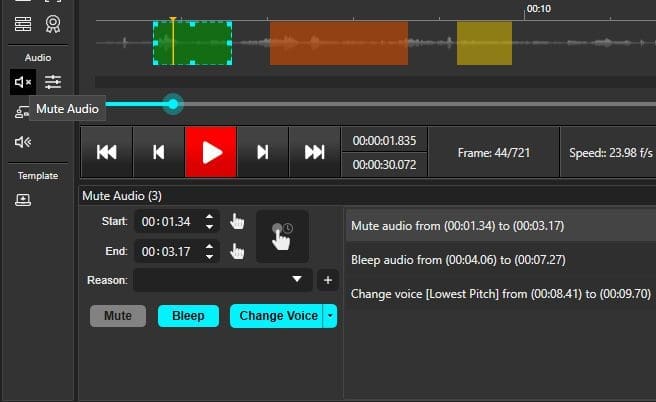
Task: Click the Speed 23.98 f/s readout
Action: tap(610, 153)
